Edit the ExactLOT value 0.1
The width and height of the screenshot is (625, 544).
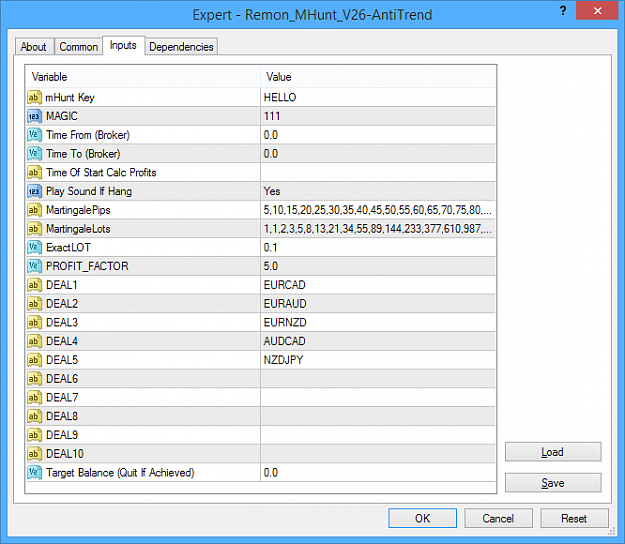tap(378, 247)
